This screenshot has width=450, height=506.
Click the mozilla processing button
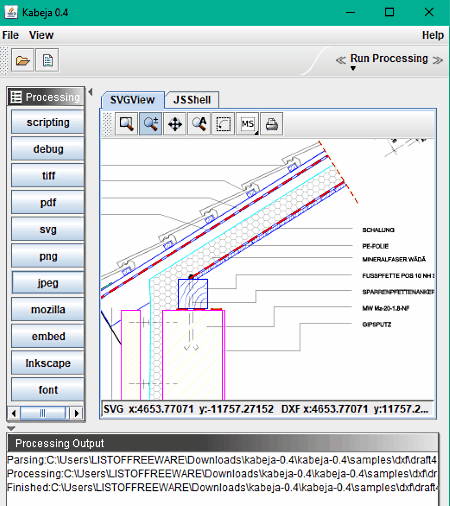point(48,309)
